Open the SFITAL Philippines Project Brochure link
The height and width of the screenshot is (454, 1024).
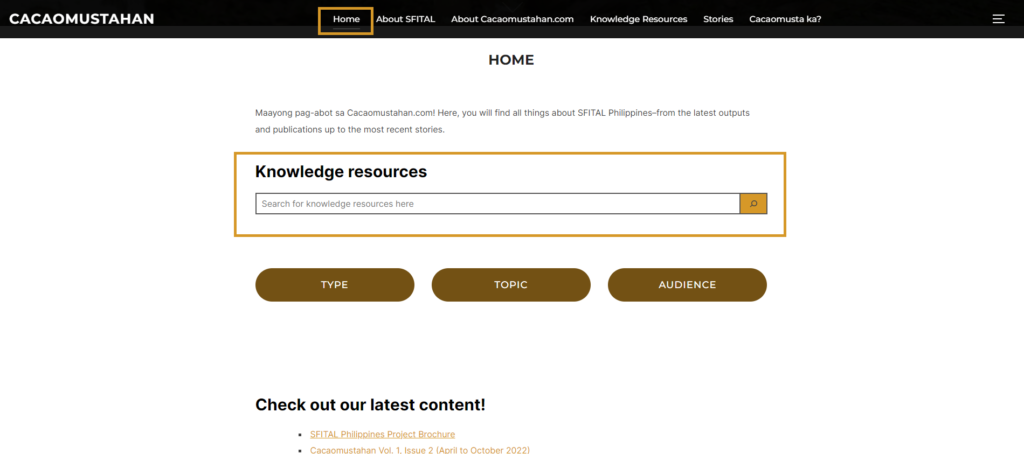click(383, 434)
